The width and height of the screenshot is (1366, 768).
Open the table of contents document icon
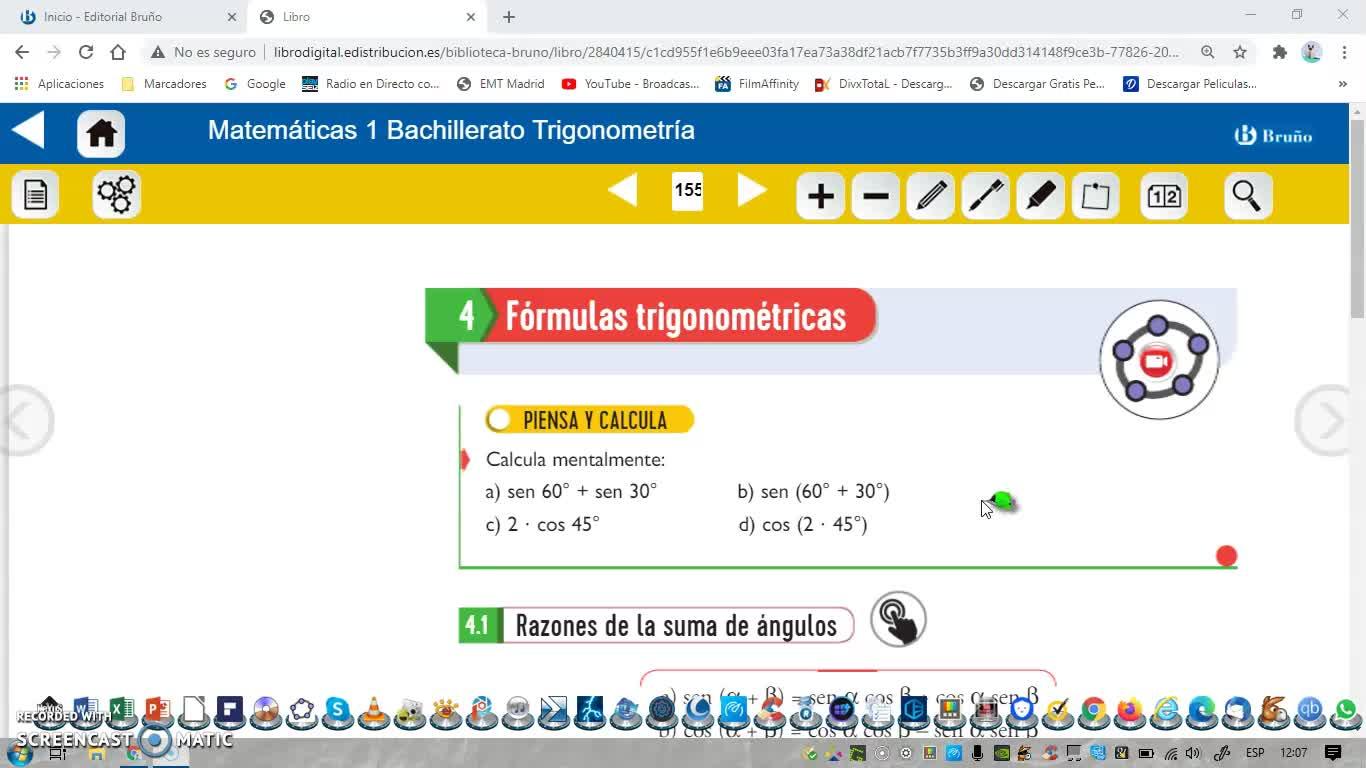(35, 194)
